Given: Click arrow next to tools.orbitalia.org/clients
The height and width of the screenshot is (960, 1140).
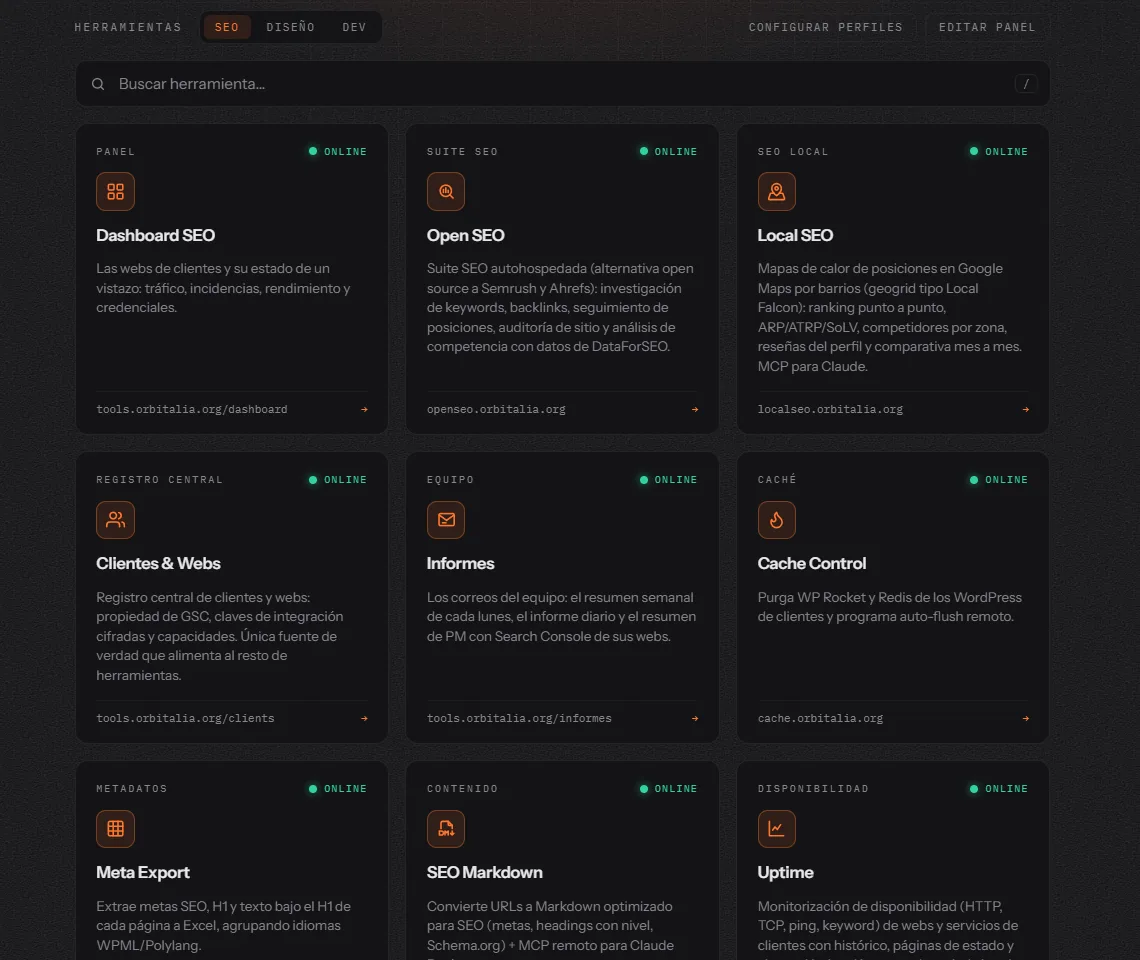Looking at the screenshot, I should 364,719.
